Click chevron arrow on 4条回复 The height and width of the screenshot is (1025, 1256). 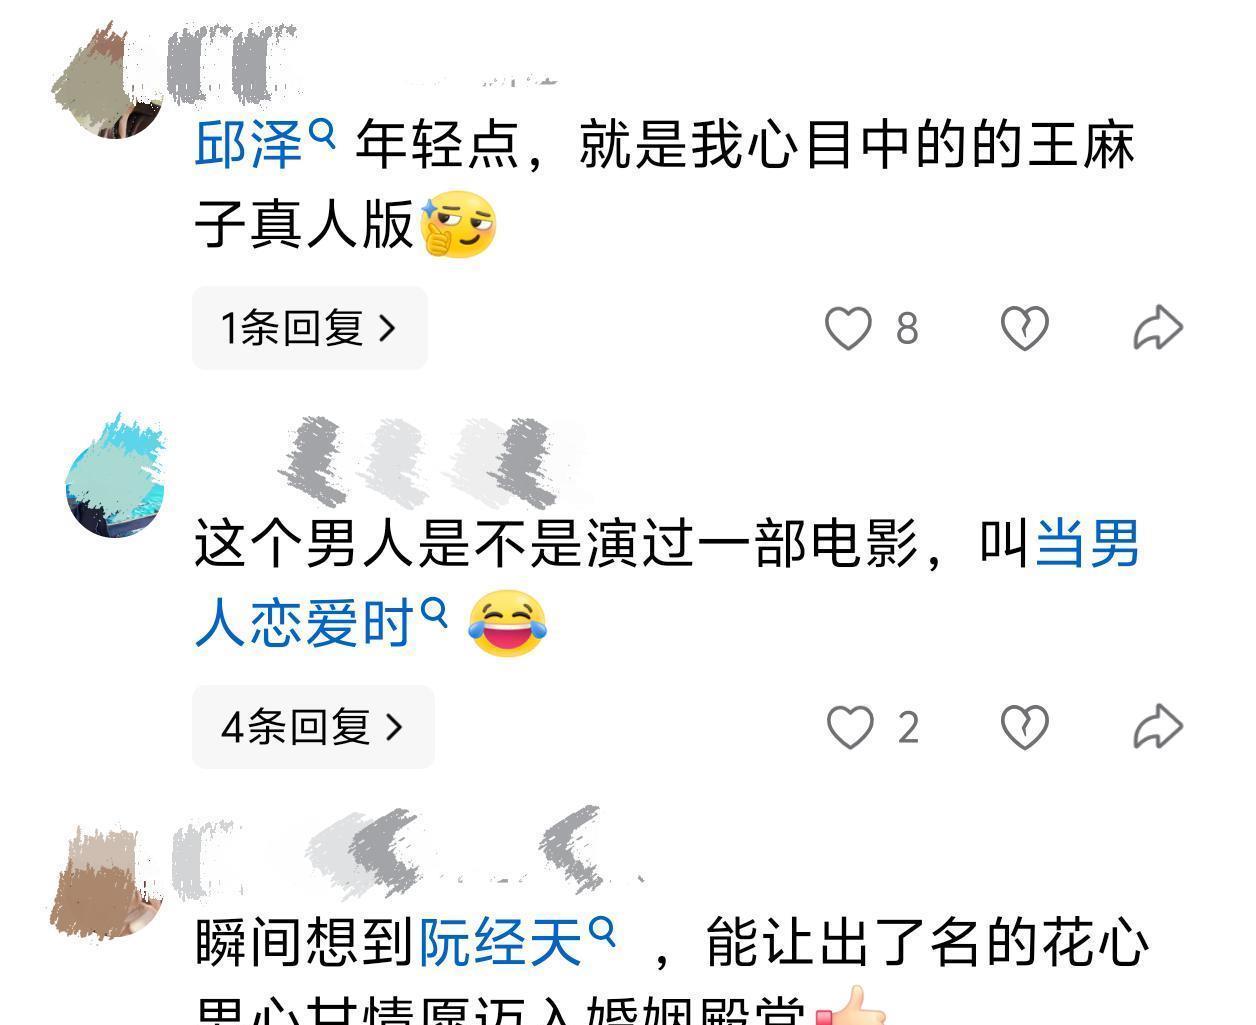pyautogui.click(x=394, y=727)
